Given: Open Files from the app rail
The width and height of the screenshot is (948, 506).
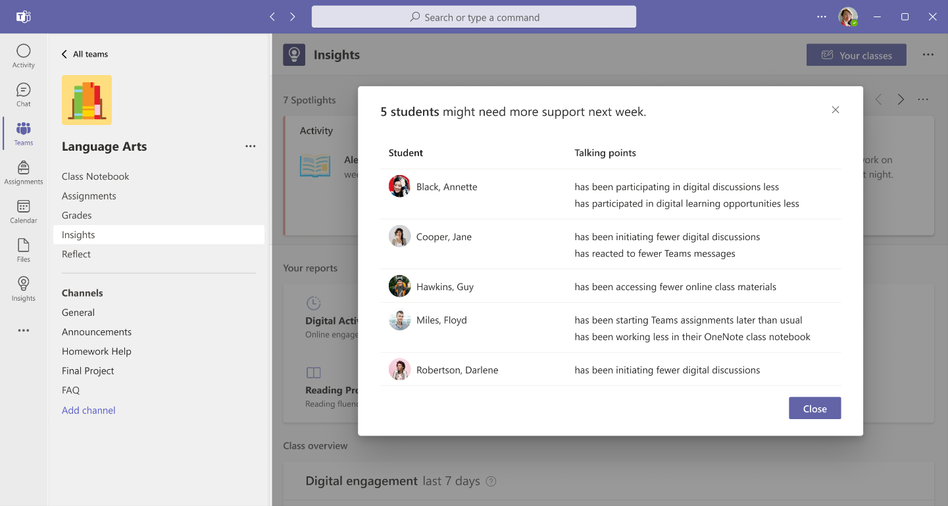Looking at the screenshot, I should point(24,250).
